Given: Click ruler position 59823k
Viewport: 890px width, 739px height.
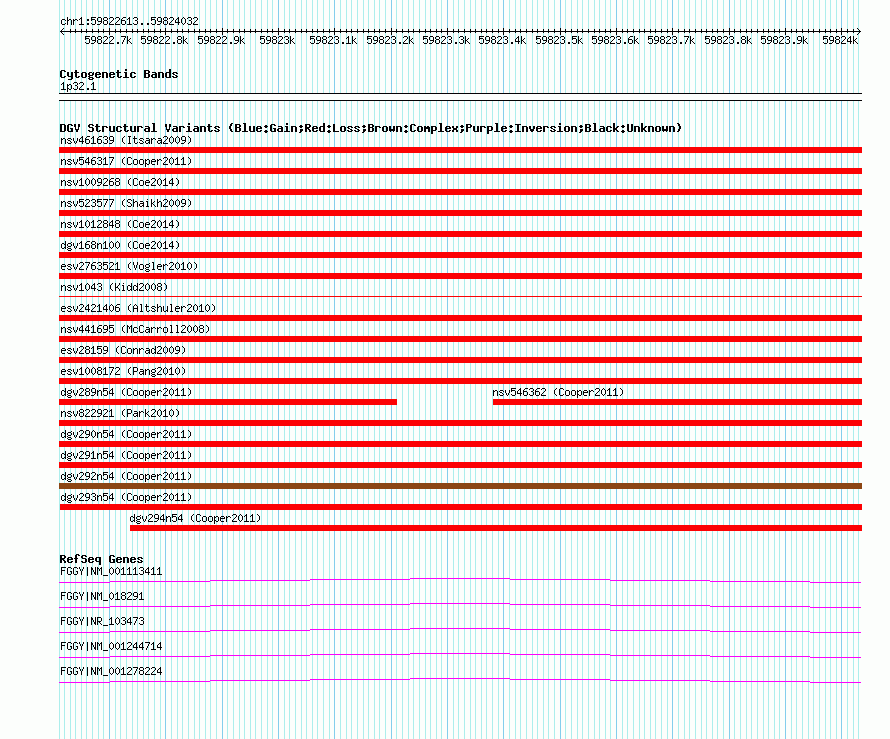Looking at the screenshot, I should click(277, 40).
